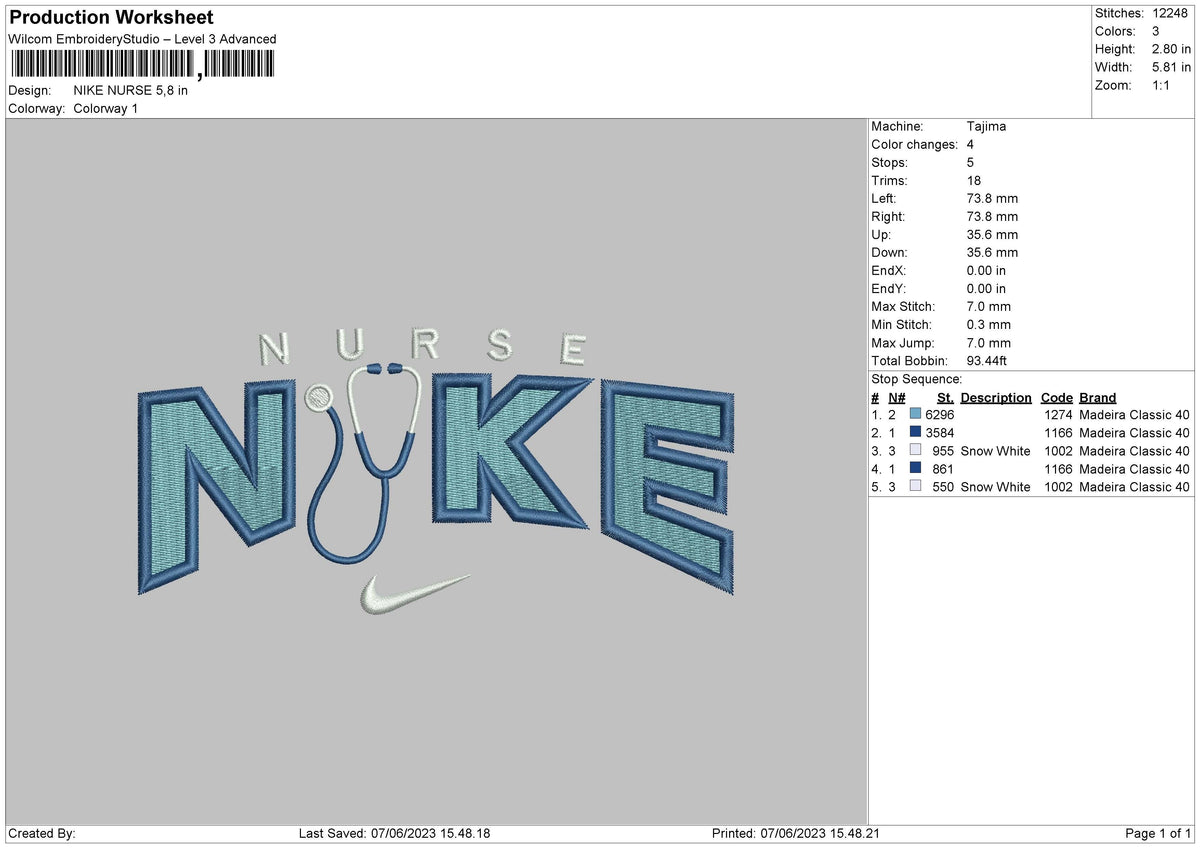This screenshot has width=1200, height=848.
Task: Select the 'Colorway 1' value
Action: click(x=106, y=108)
